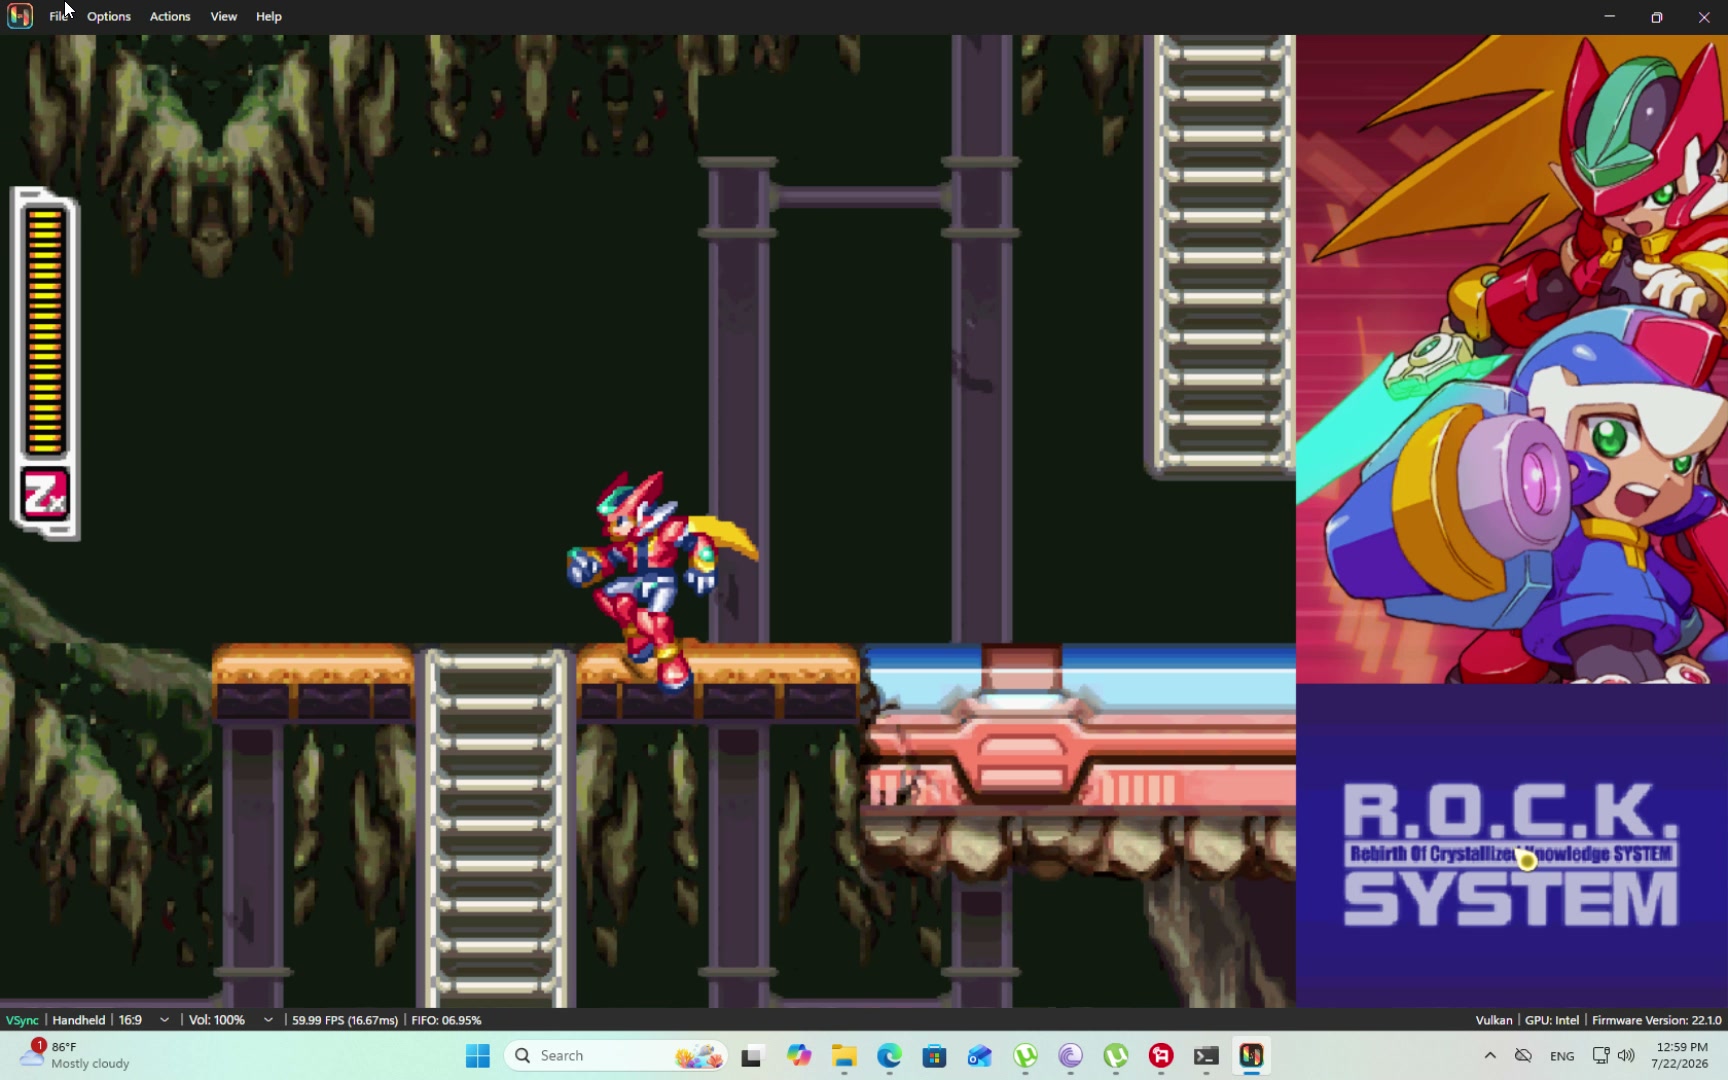This screenshot has width=1728, height=1080.
Task: Click the Zero and X artwork panel
Action: tap(1512, 360)
